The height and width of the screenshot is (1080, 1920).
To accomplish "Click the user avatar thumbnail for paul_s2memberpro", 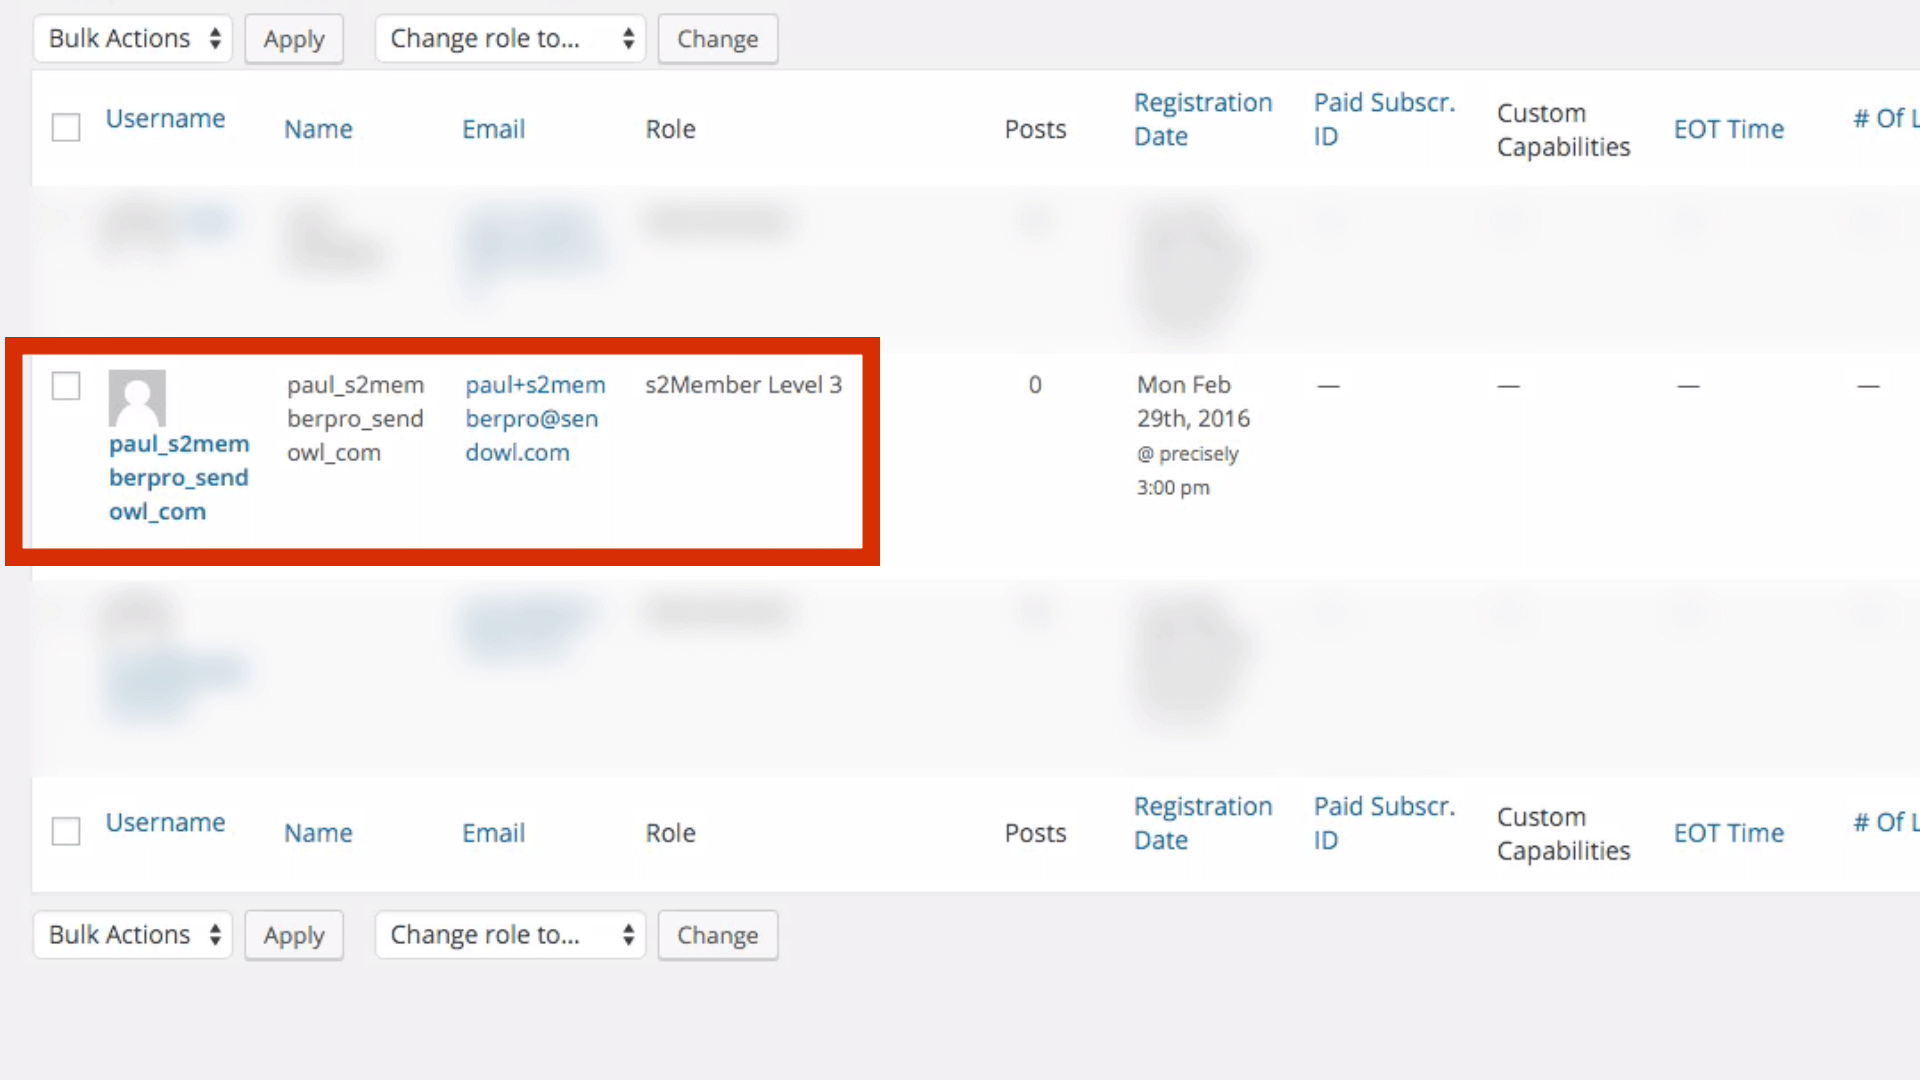I will (137, 398).
